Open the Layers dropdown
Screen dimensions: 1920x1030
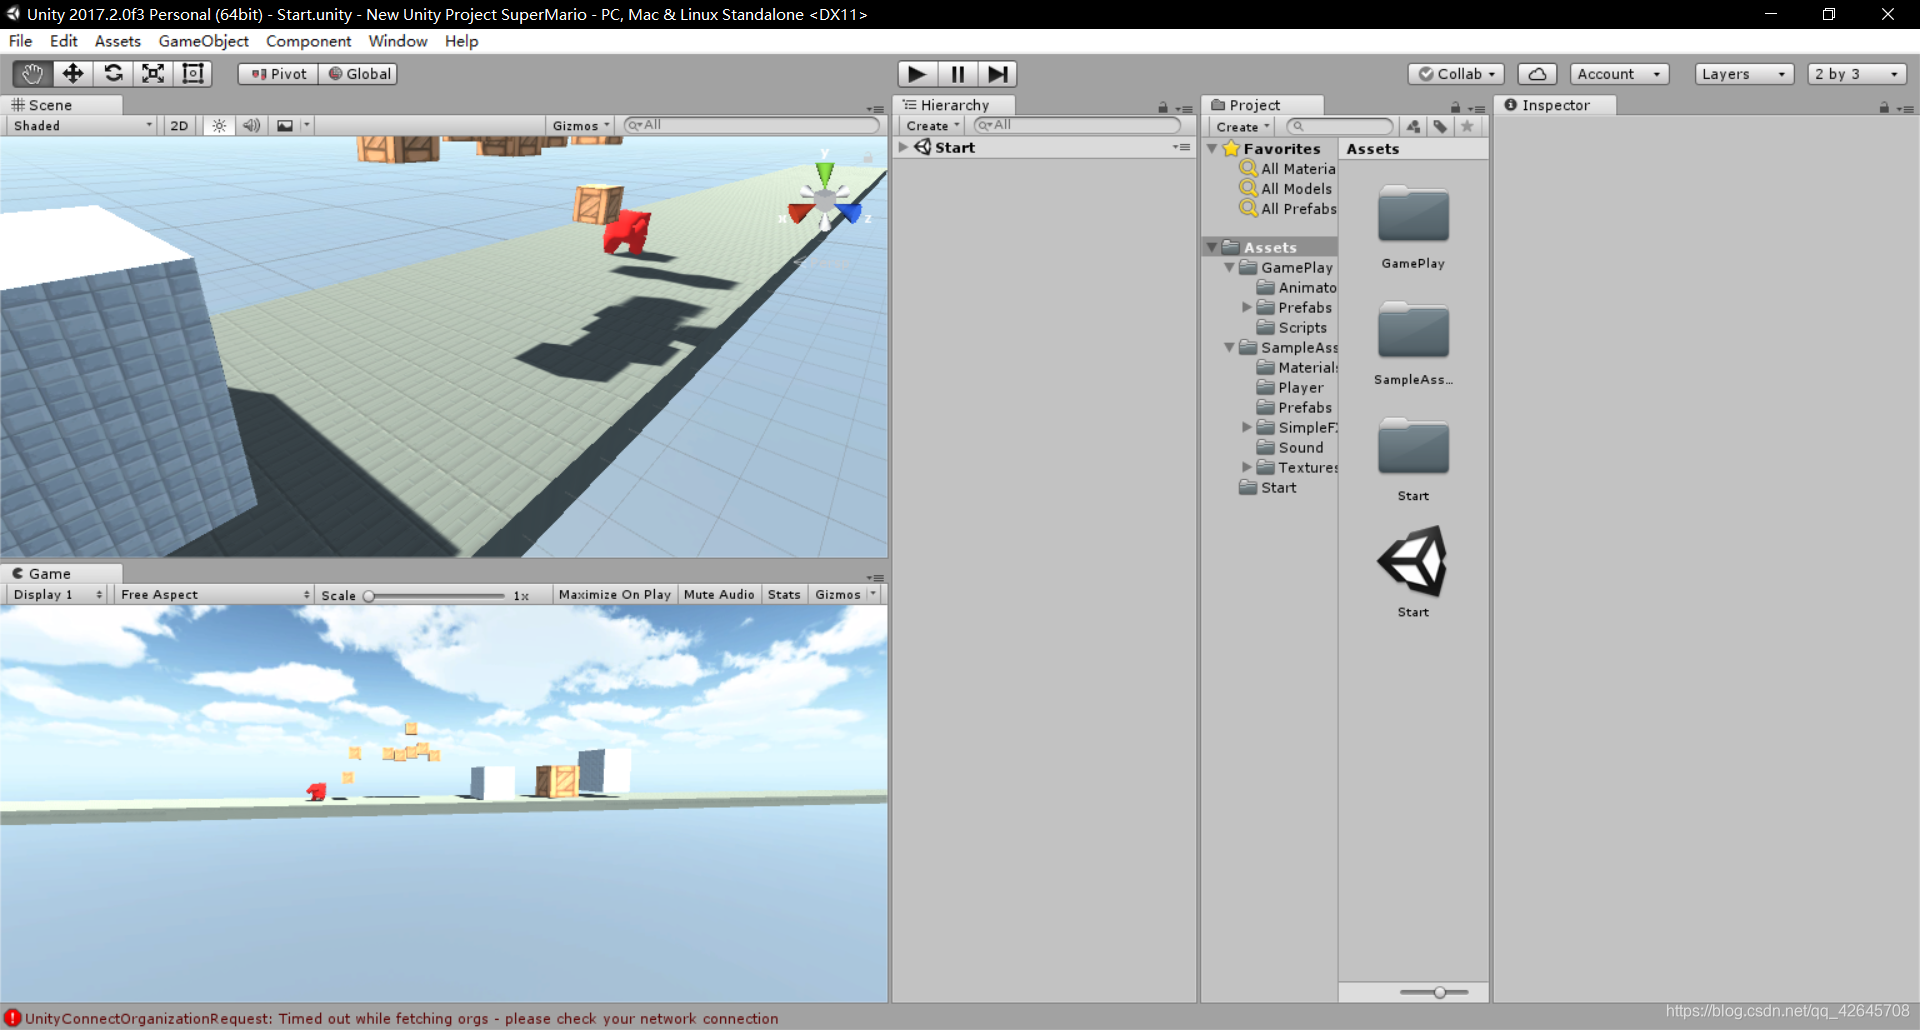tap(1744, 74)
